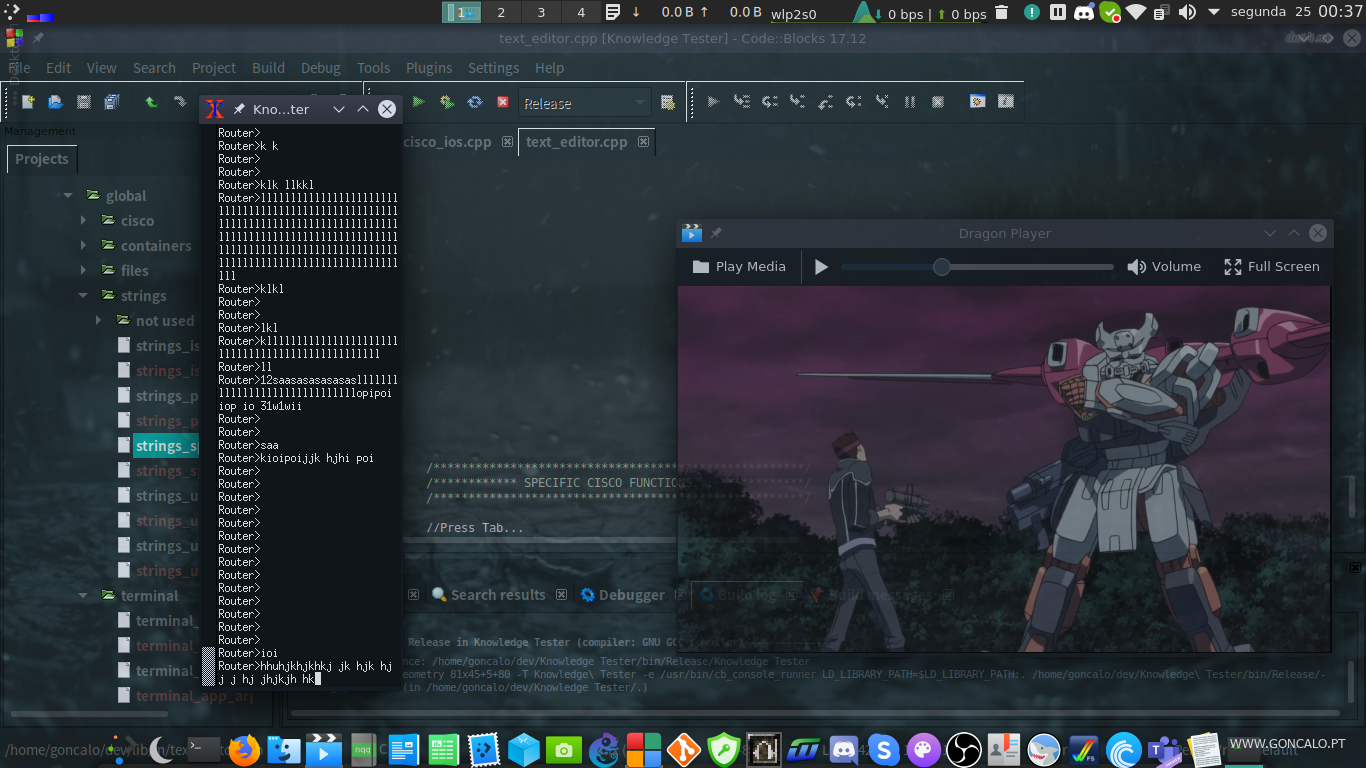This screenshot has height=768, width=1366.
Task: Click the green Run toolbar icon
Action: pos(419,102)
